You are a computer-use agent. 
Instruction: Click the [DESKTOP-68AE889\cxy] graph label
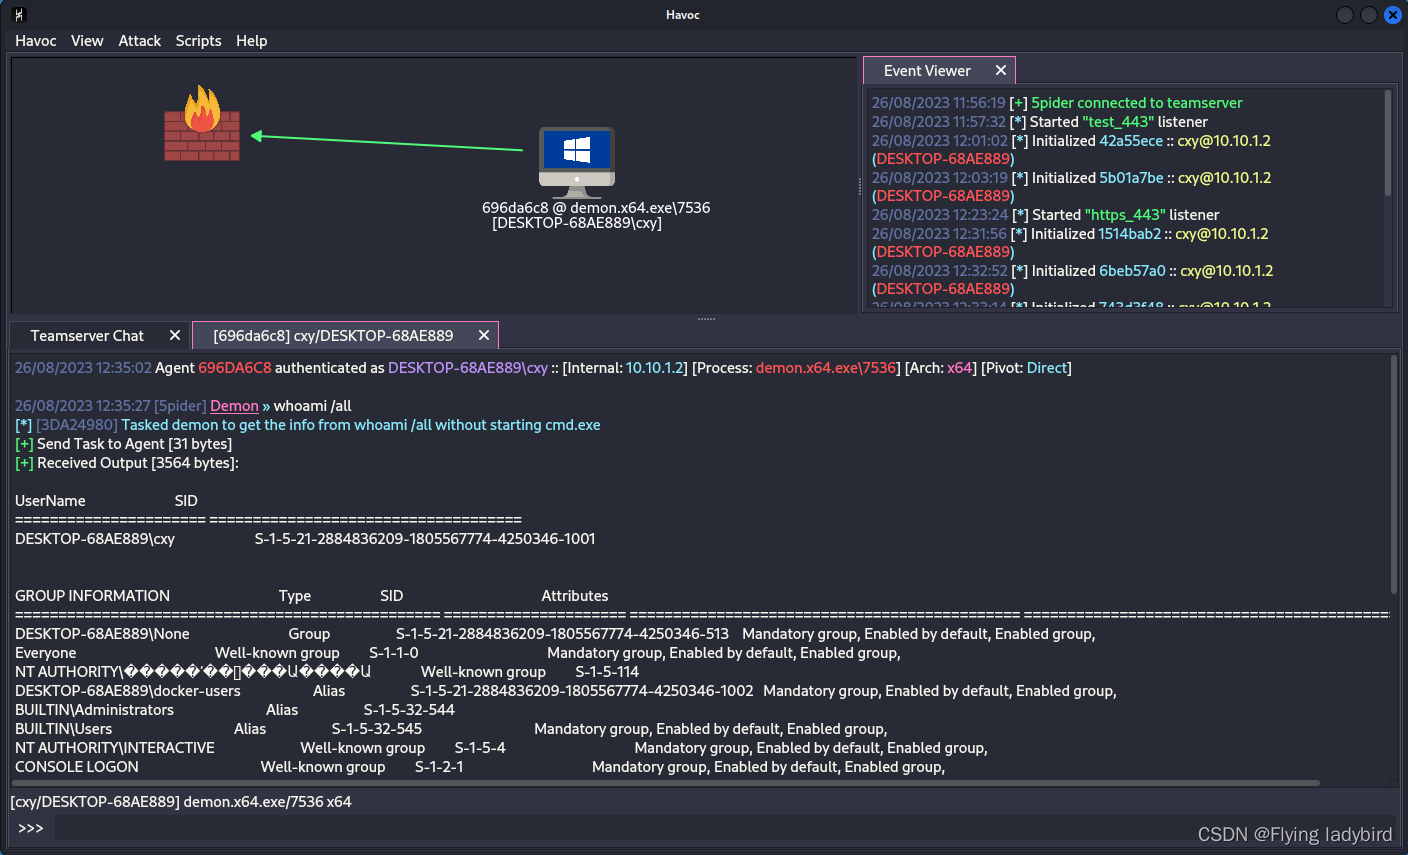tap(577, 223)
